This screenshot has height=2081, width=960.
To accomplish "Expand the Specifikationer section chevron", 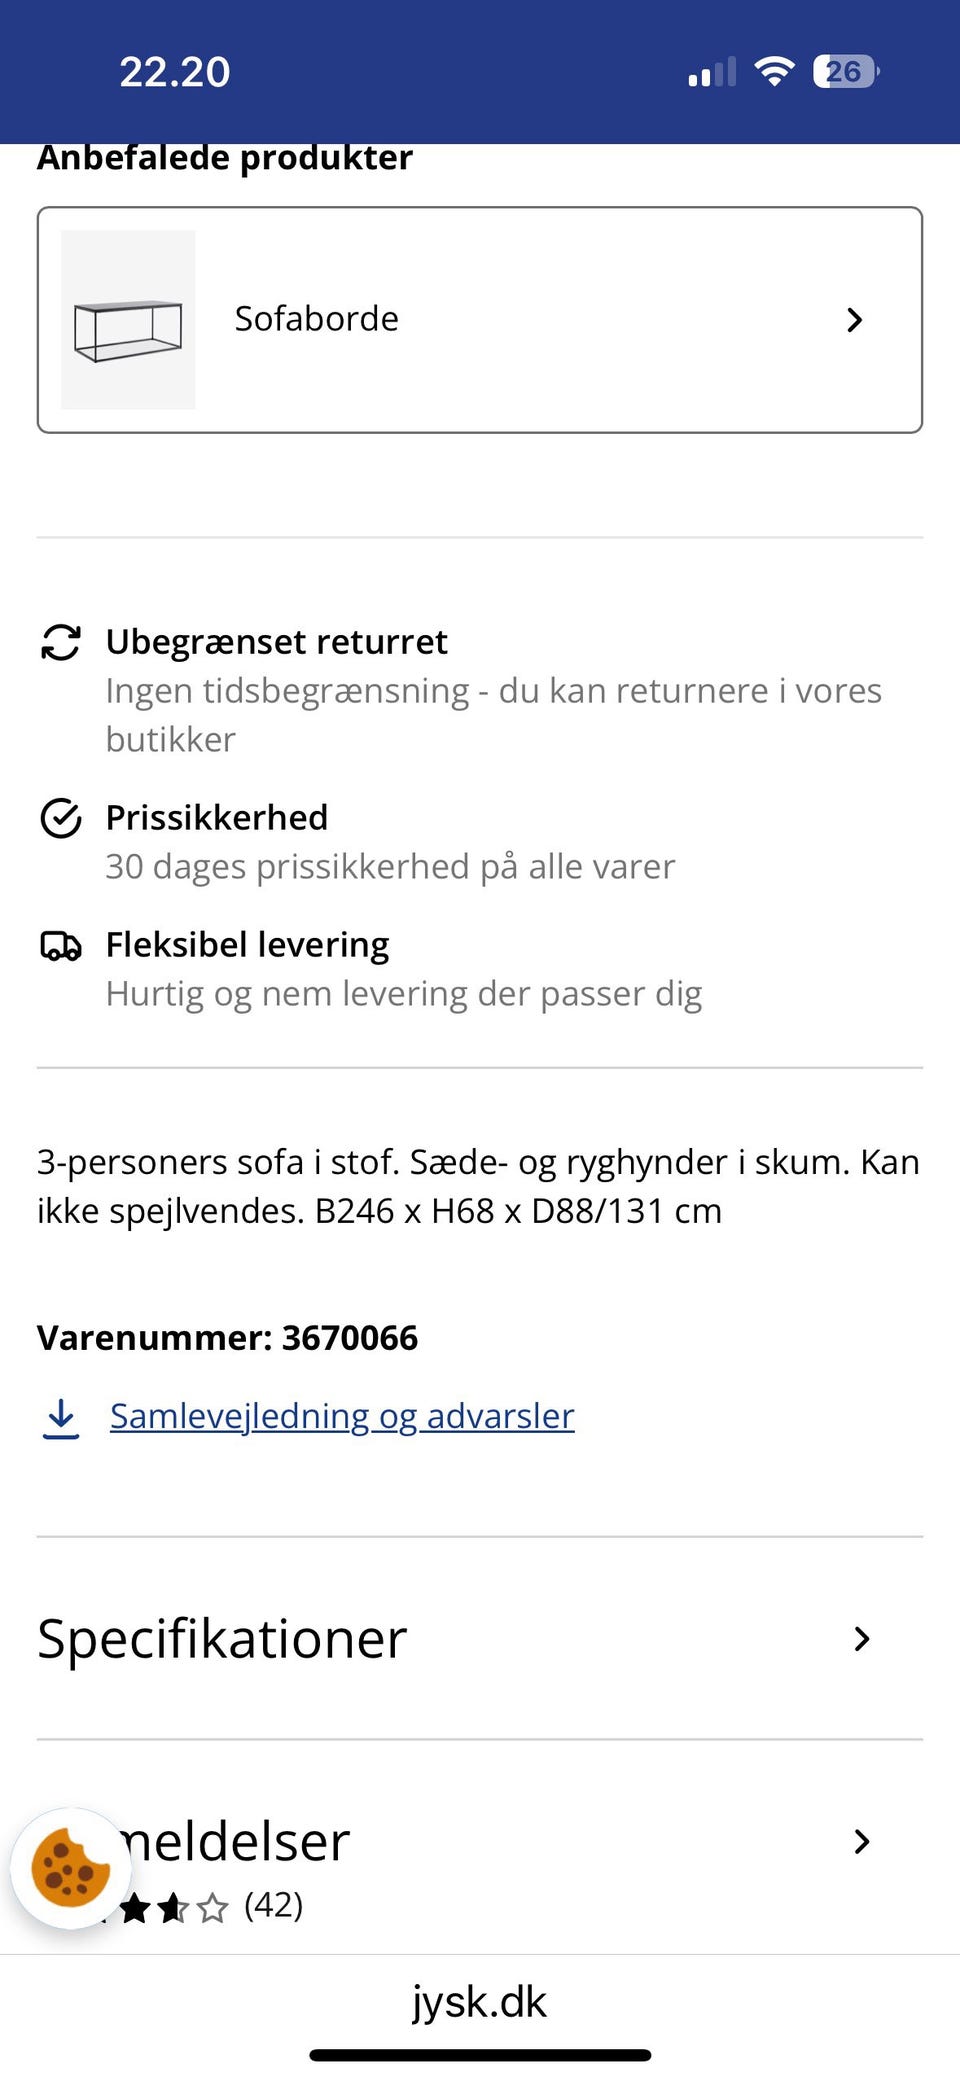I will click(861, 1638).
